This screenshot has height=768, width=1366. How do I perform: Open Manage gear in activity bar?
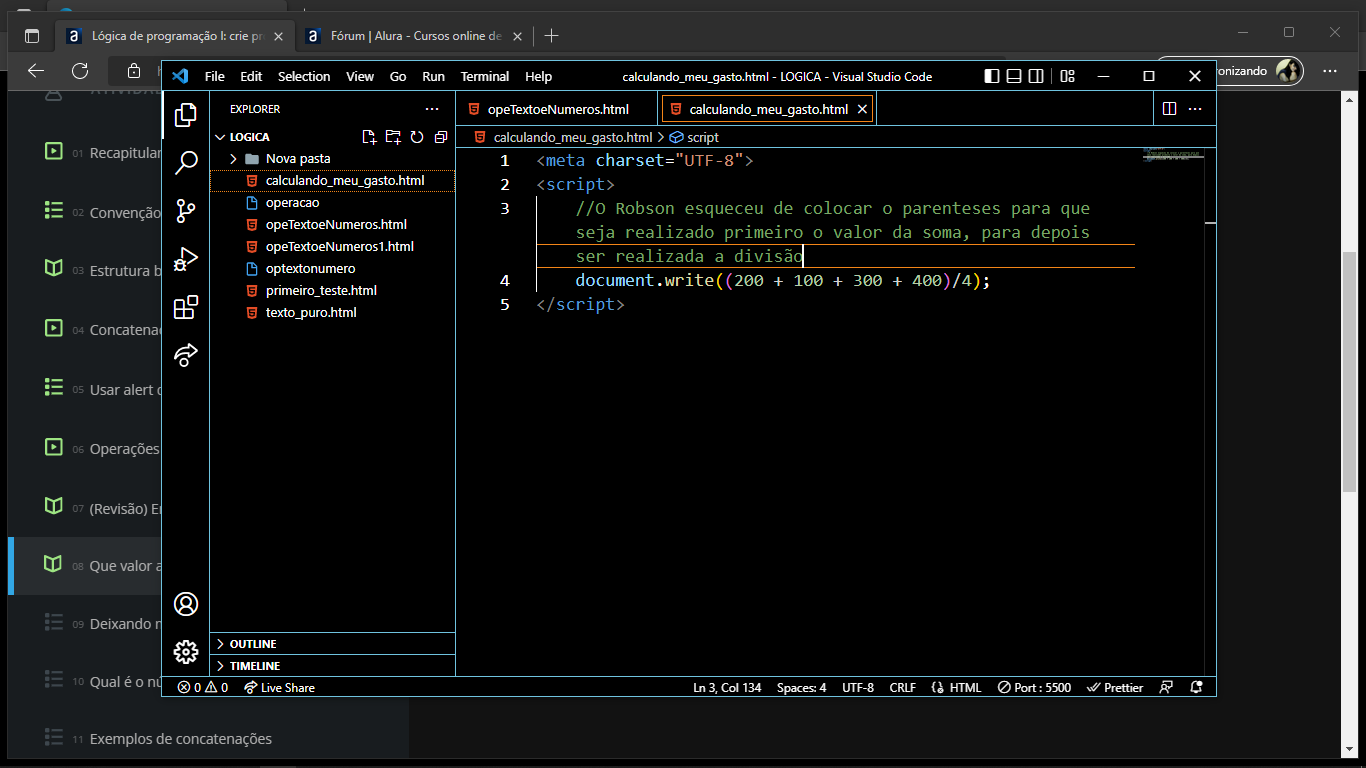coord(185,652)
